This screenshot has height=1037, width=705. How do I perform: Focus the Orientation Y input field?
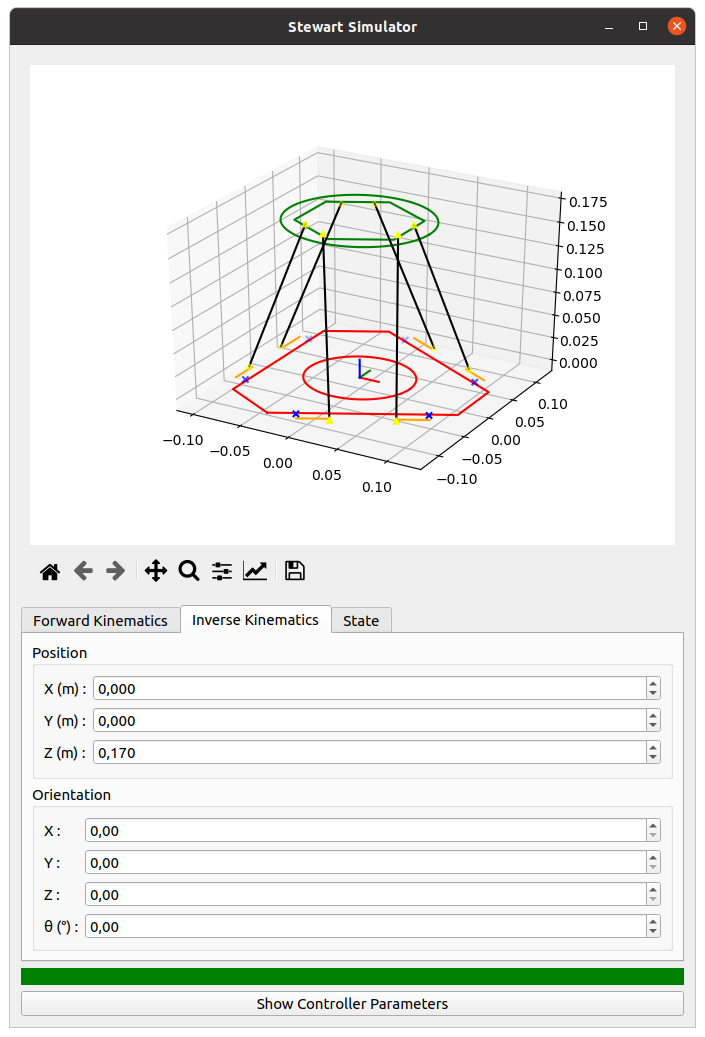[366, 862]
